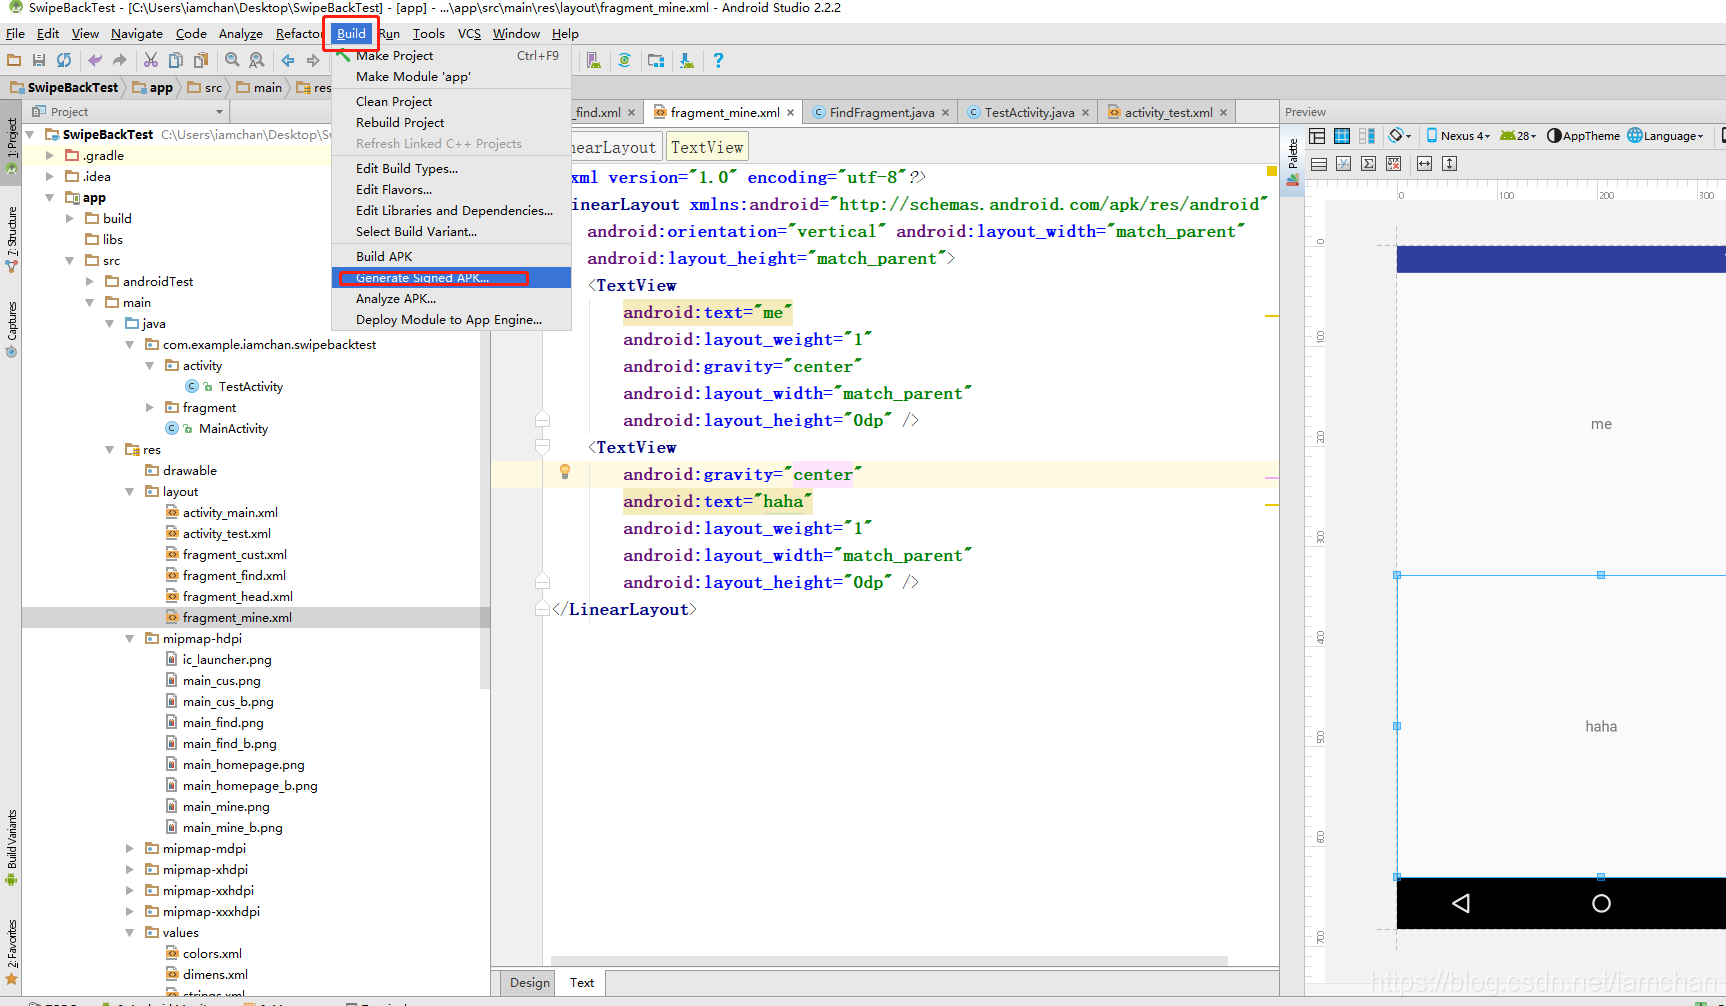Click the Distribute Weights sigma icon
This screenshot has width=1726, height=1006.
(1369, 163)
